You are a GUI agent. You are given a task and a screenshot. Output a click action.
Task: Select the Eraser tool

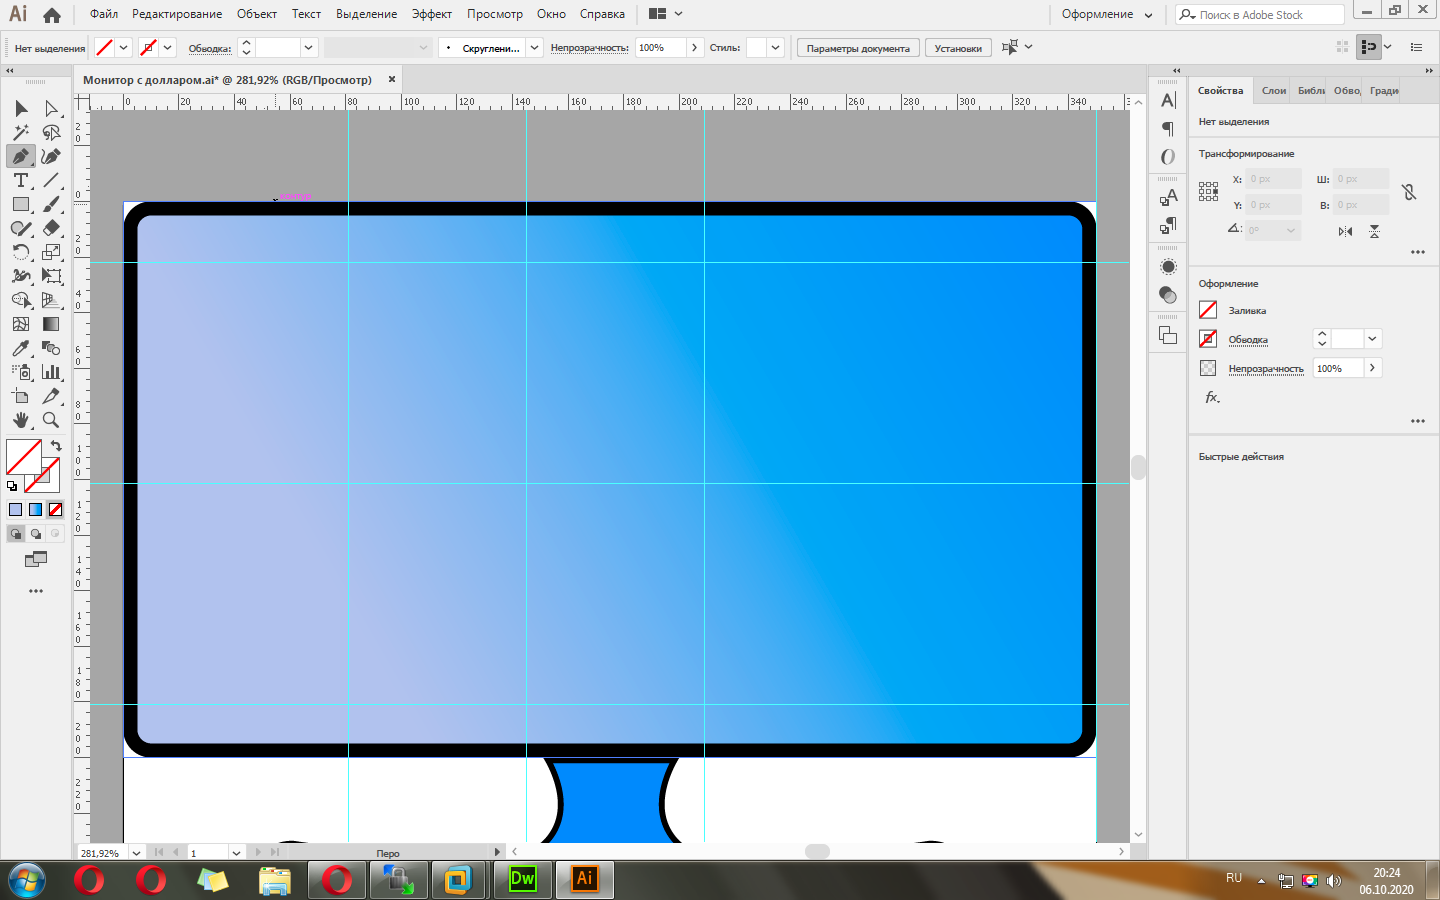click(51, 228)
